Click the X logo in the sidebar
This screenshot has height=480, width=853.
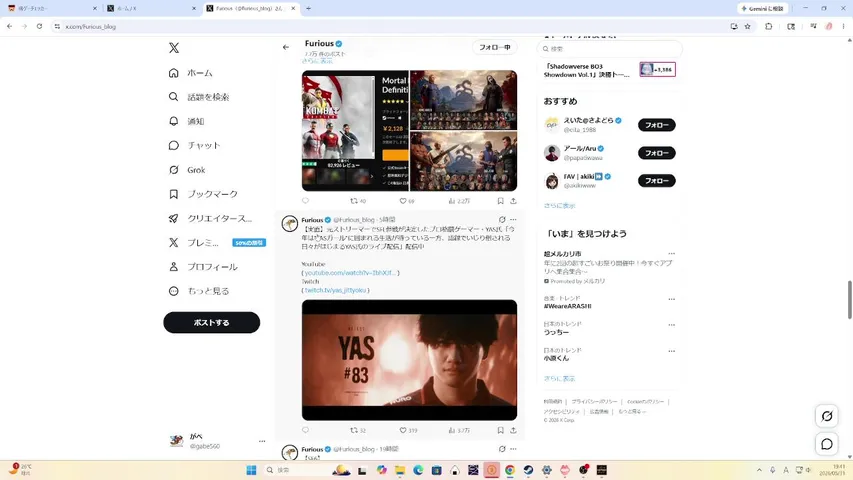(x=174, y=48)
